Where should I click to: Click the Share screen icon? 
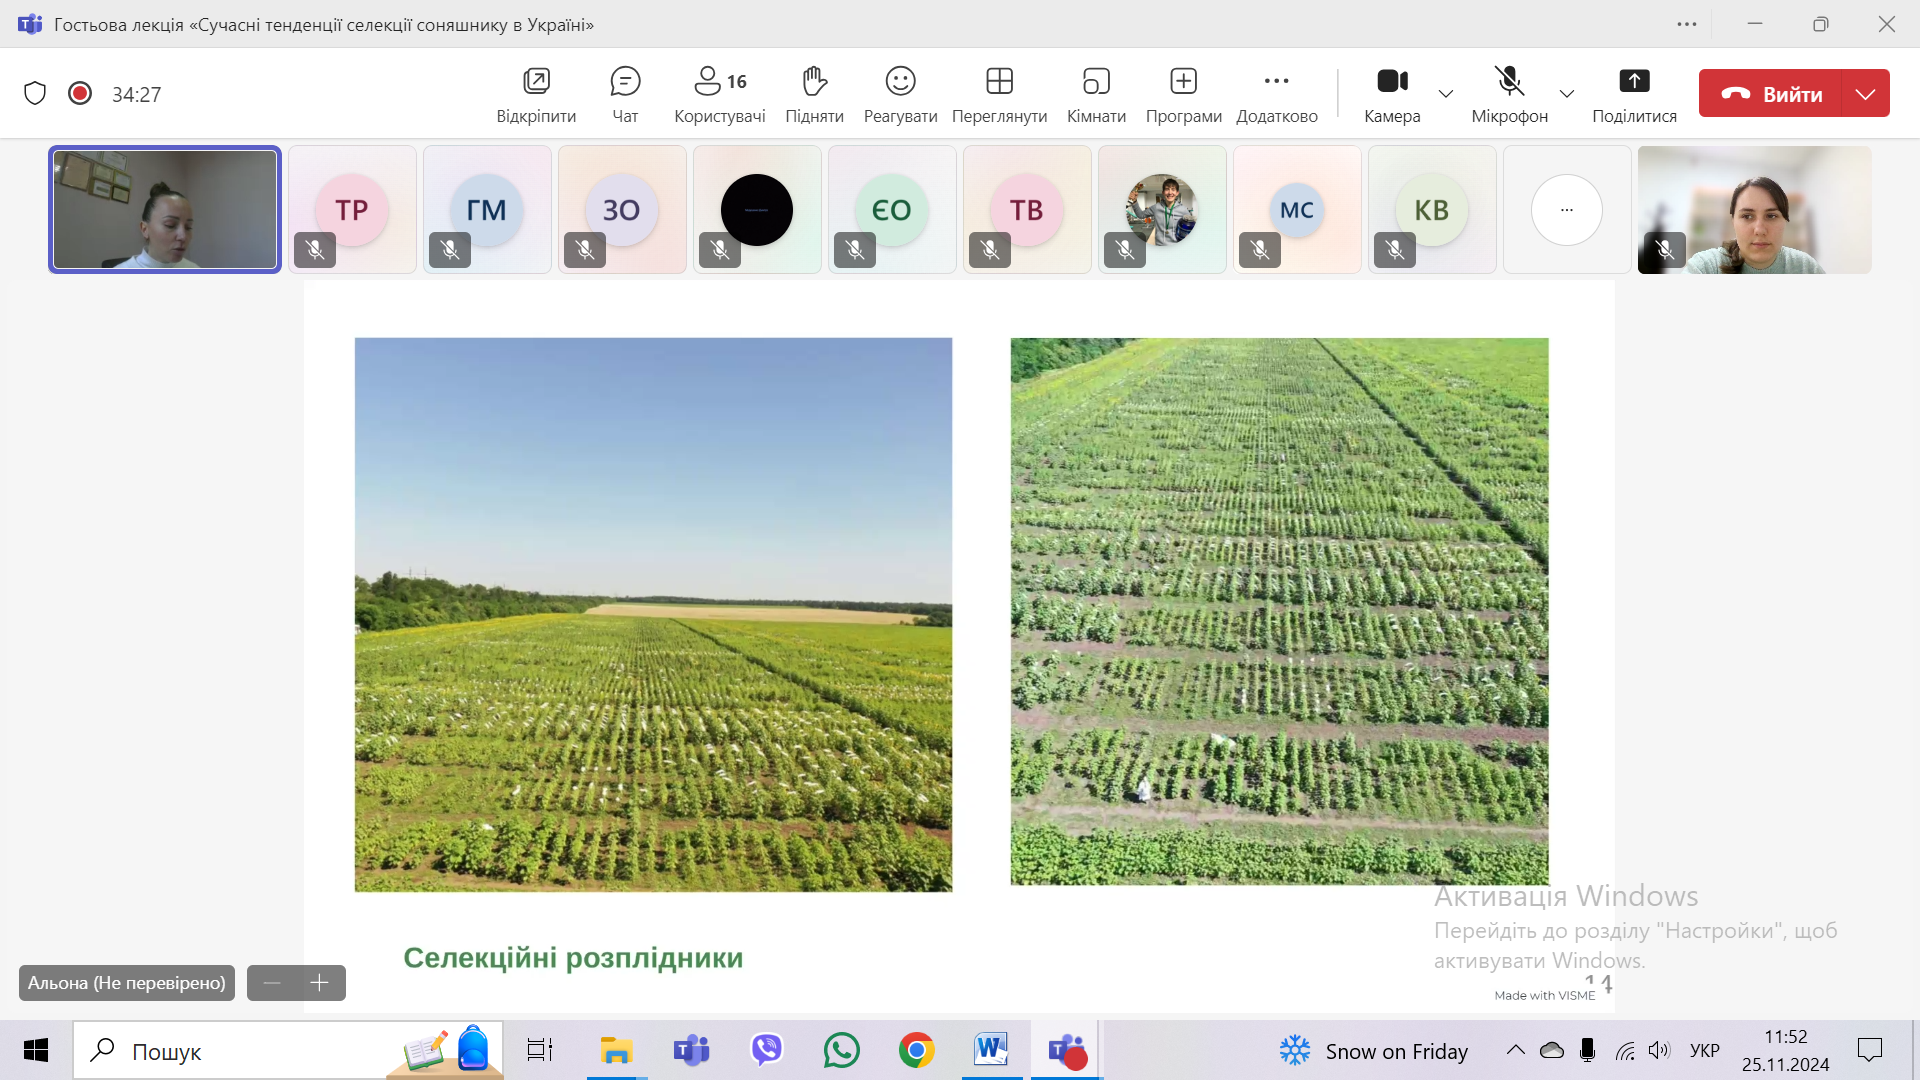coord(1634,82)
